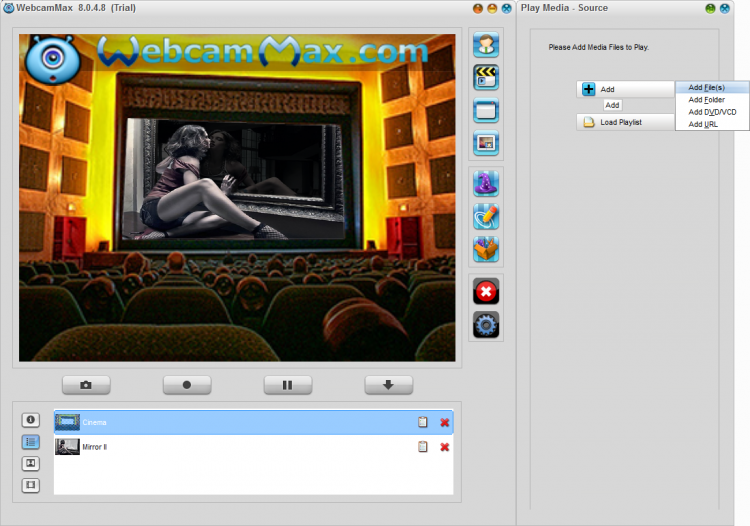Select the Mirror II effect row
Screen dimensions: 750x526
254,447
